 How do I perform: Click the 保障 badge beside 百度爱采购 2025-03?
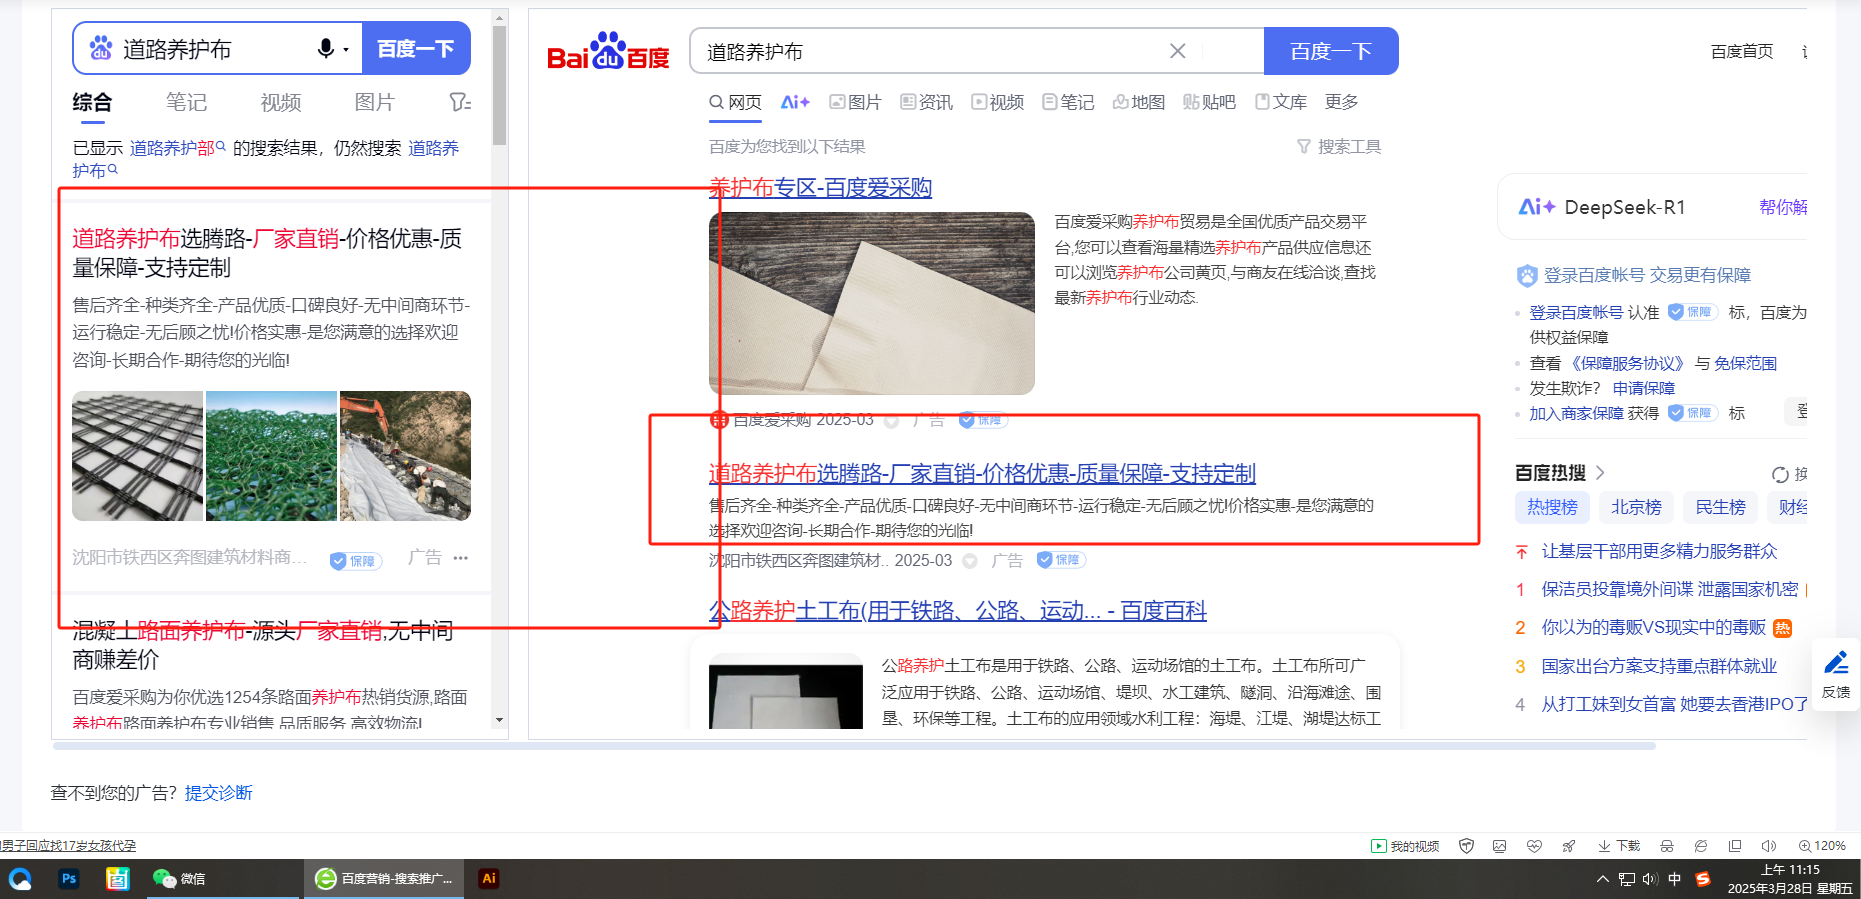983,420
